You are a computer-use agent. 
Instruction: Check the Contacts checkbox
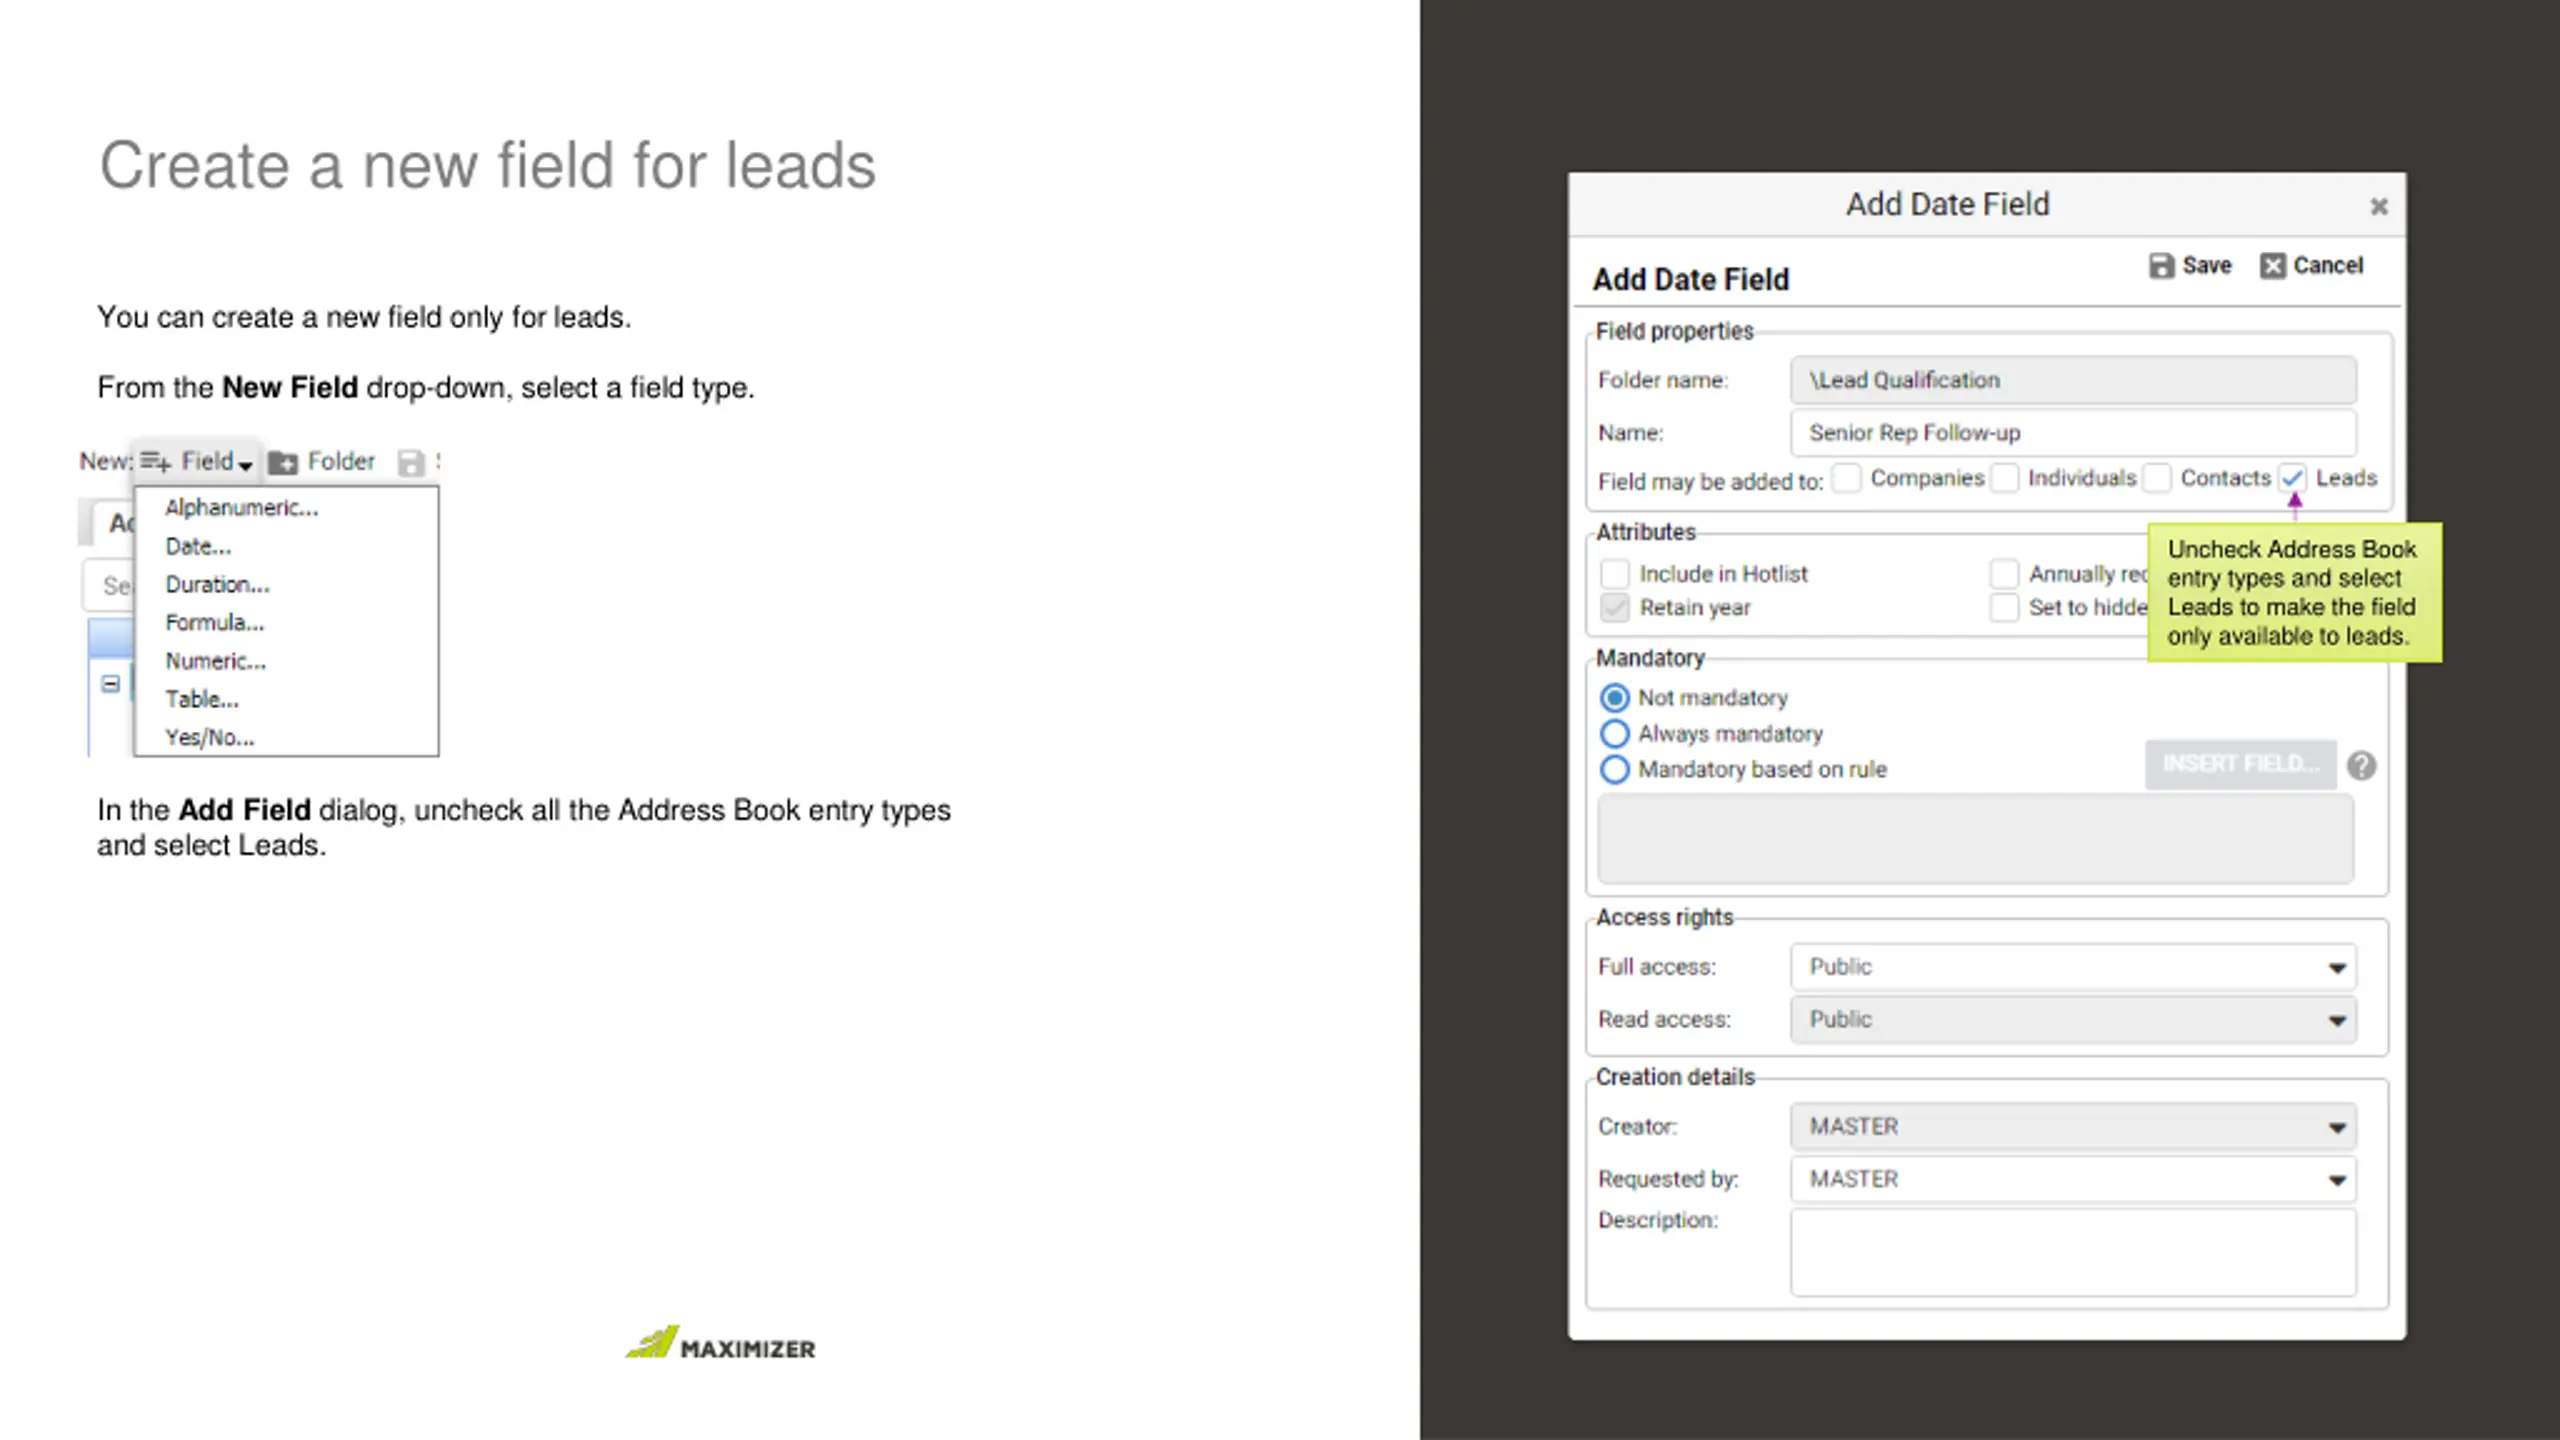pos(2157,478)
